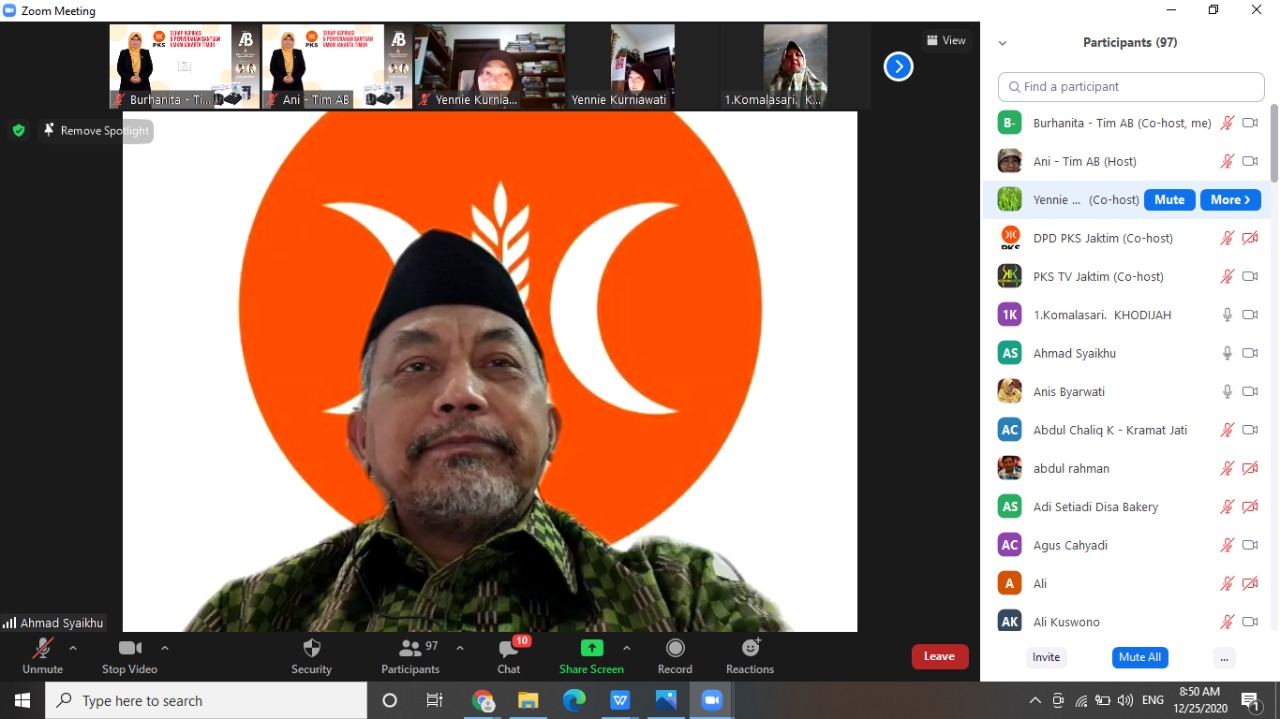Collapse the Participants panel chevron

click(1002, 43)
